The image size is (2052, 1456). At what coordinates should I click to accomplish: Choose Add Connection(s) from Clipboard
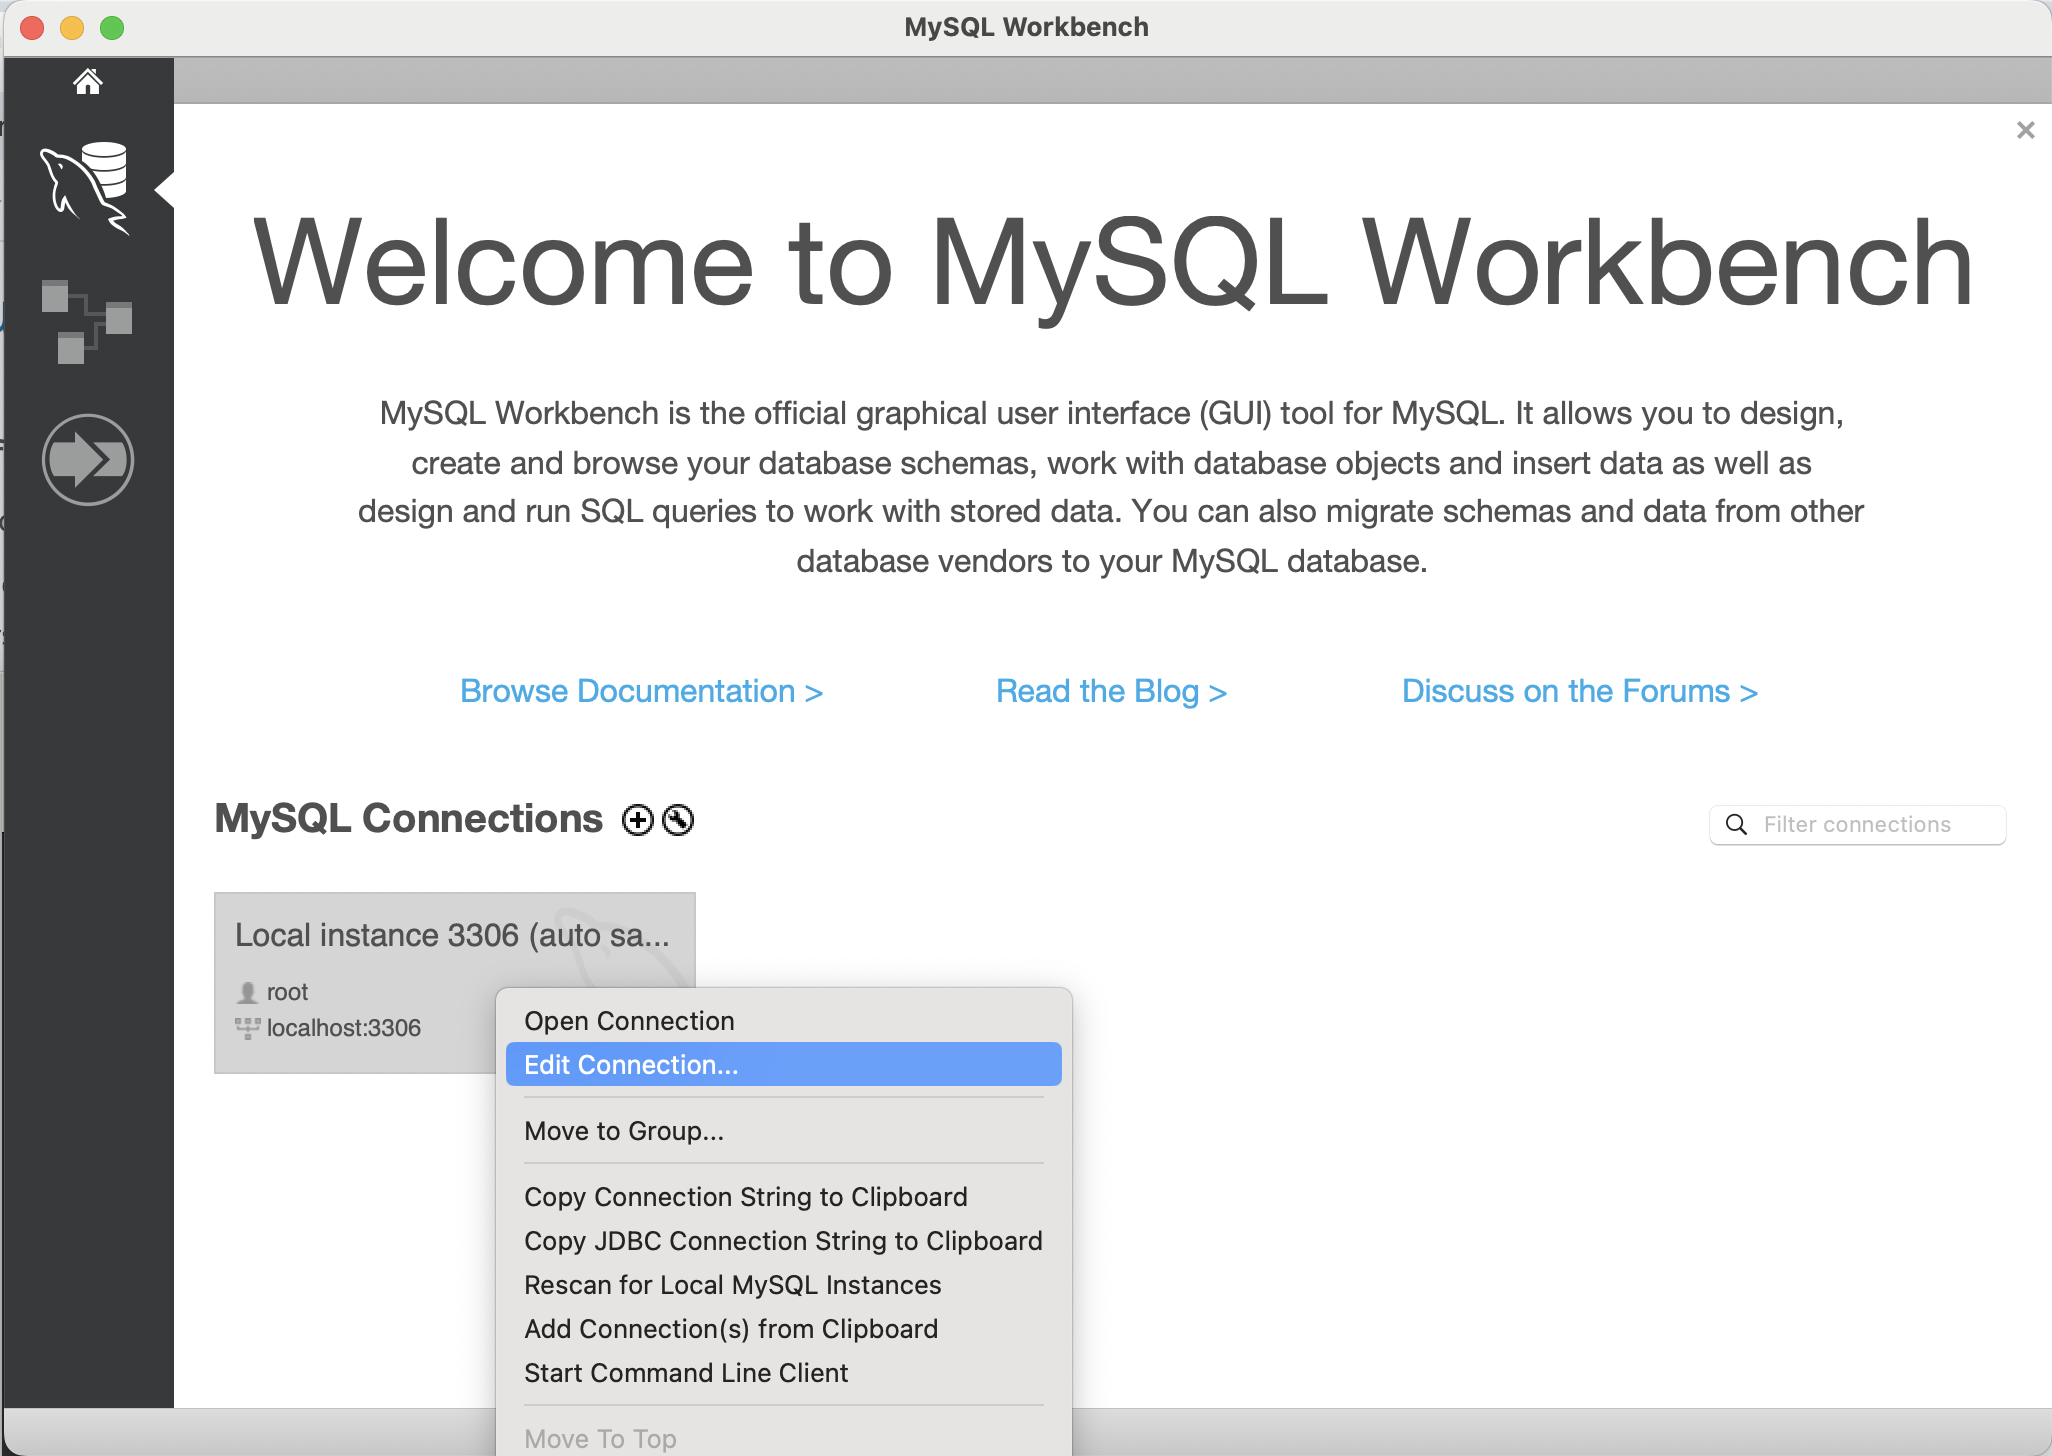731,1329
